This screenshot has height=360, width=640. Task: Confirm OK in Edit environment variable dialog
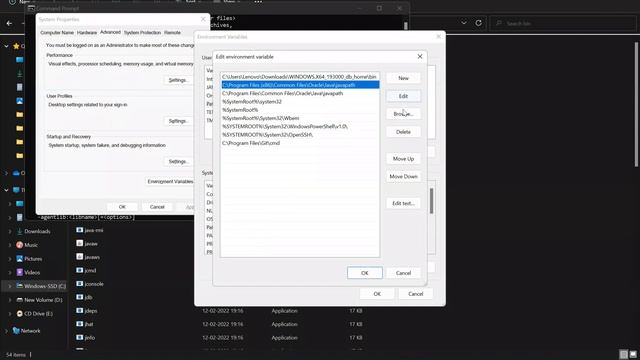point(365,273)
